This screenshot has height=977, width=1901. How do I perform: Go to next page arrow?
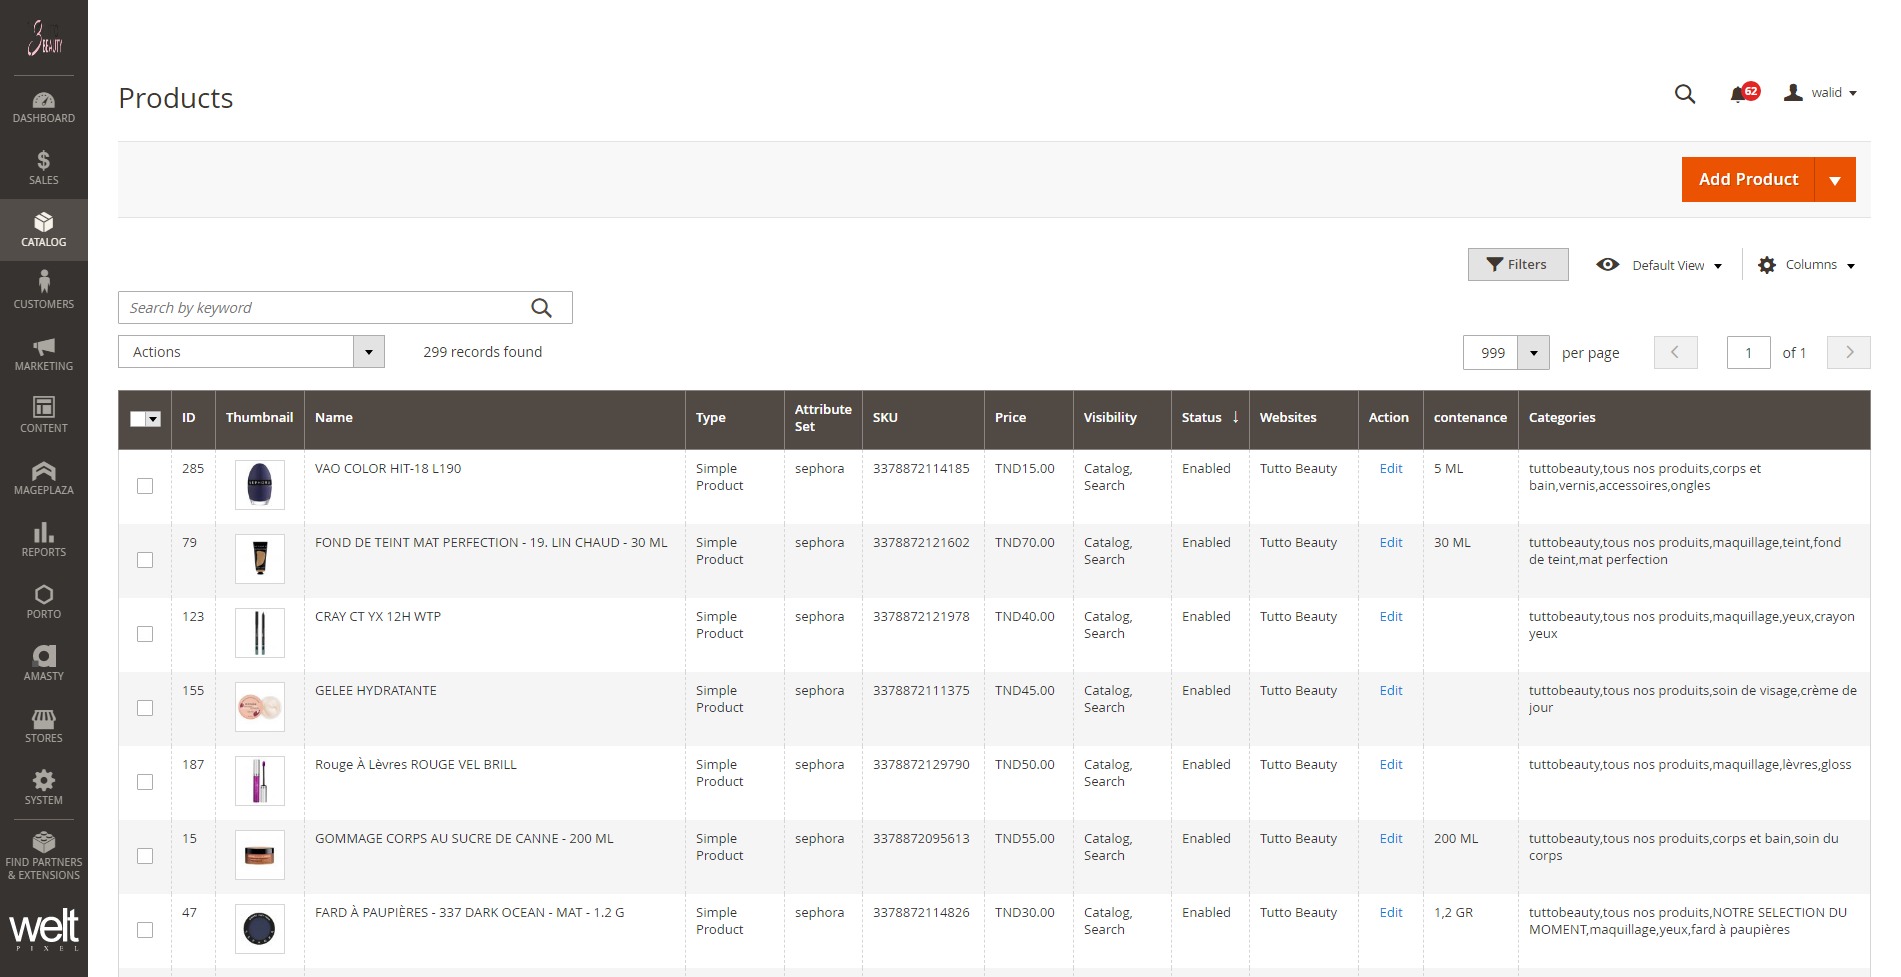1849,352
